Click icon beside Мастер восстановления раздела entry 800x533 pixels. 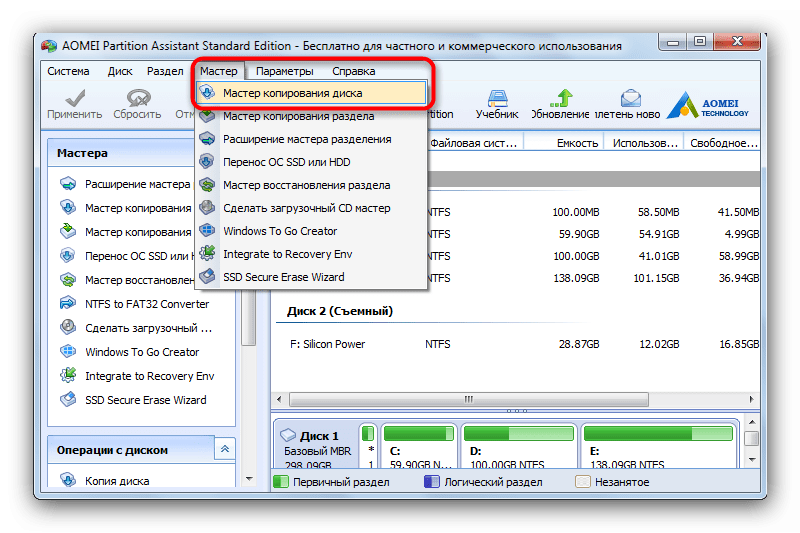point(207,185)
